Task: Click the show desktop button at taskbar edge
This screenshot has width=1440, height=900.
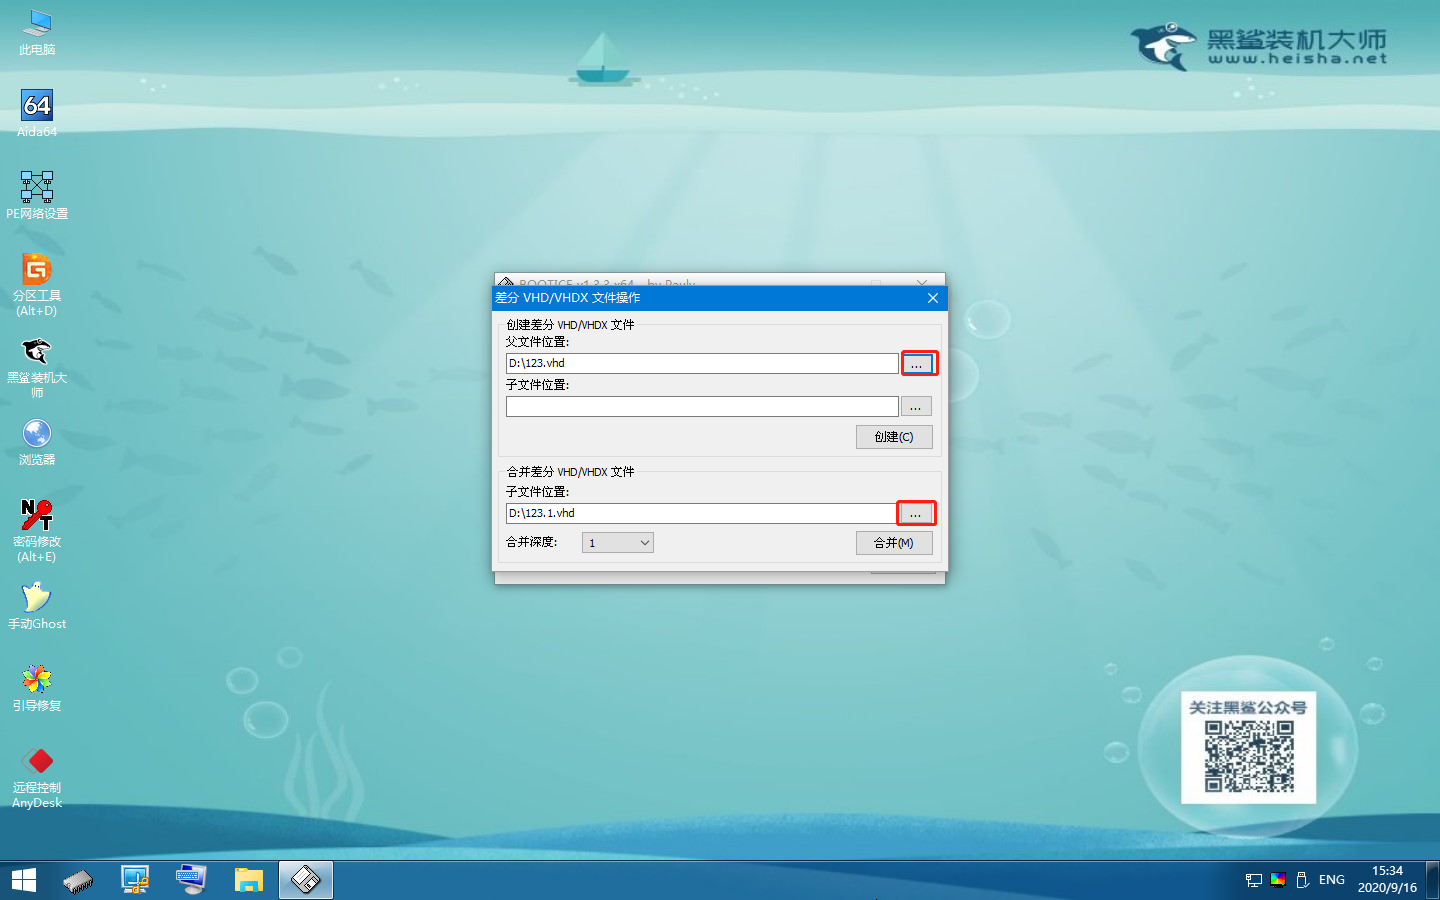Action: (x=1434, y=880)
